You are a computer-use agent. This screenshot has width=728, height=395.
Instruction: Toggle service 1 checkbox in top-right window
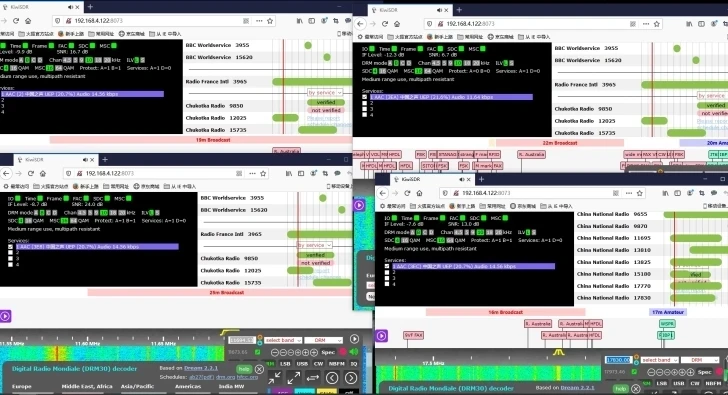[364, 97]
